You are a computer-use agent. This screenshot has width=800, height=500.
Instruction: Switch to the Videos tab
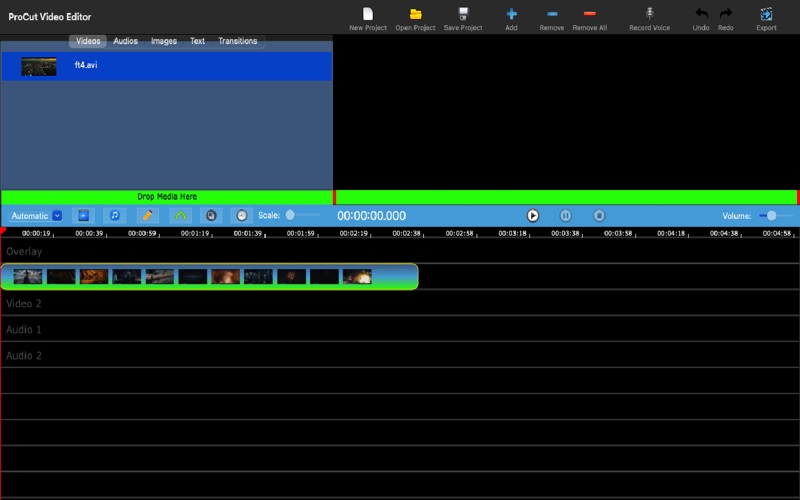[x=88, y=41]
